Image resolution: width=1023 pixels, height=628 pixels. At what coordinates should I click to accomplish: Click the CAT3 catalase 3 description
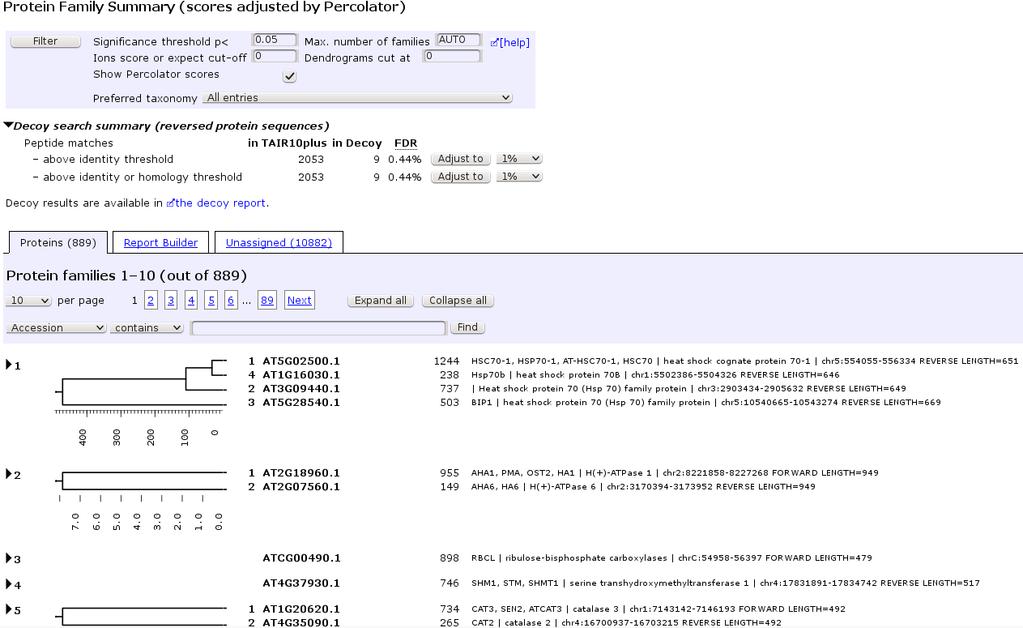coord(658,609)
